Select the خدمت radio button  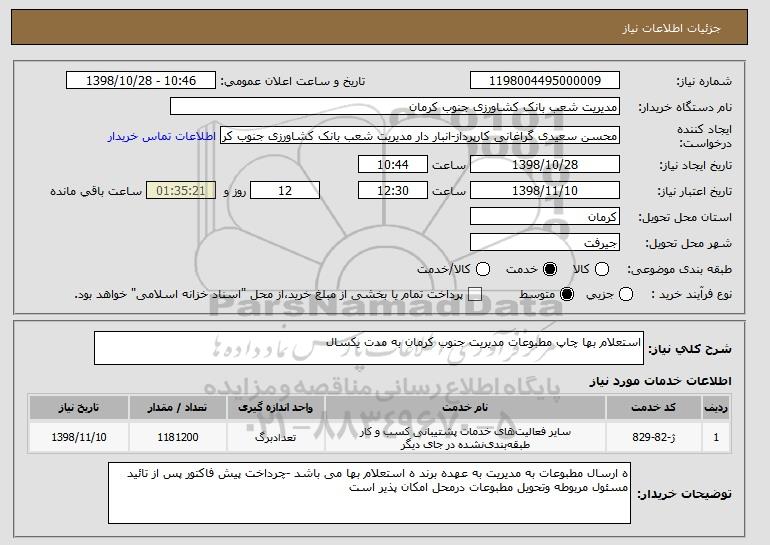coord(550,269)
